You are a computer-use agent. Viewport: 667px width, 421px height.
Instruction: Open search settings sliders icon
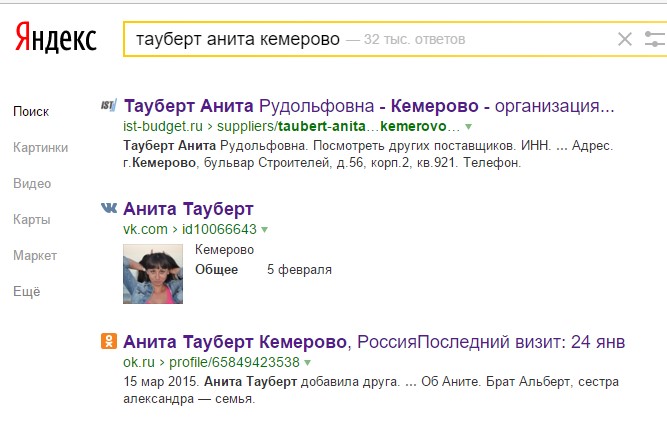pyautogui.click(x=655, y=39)
